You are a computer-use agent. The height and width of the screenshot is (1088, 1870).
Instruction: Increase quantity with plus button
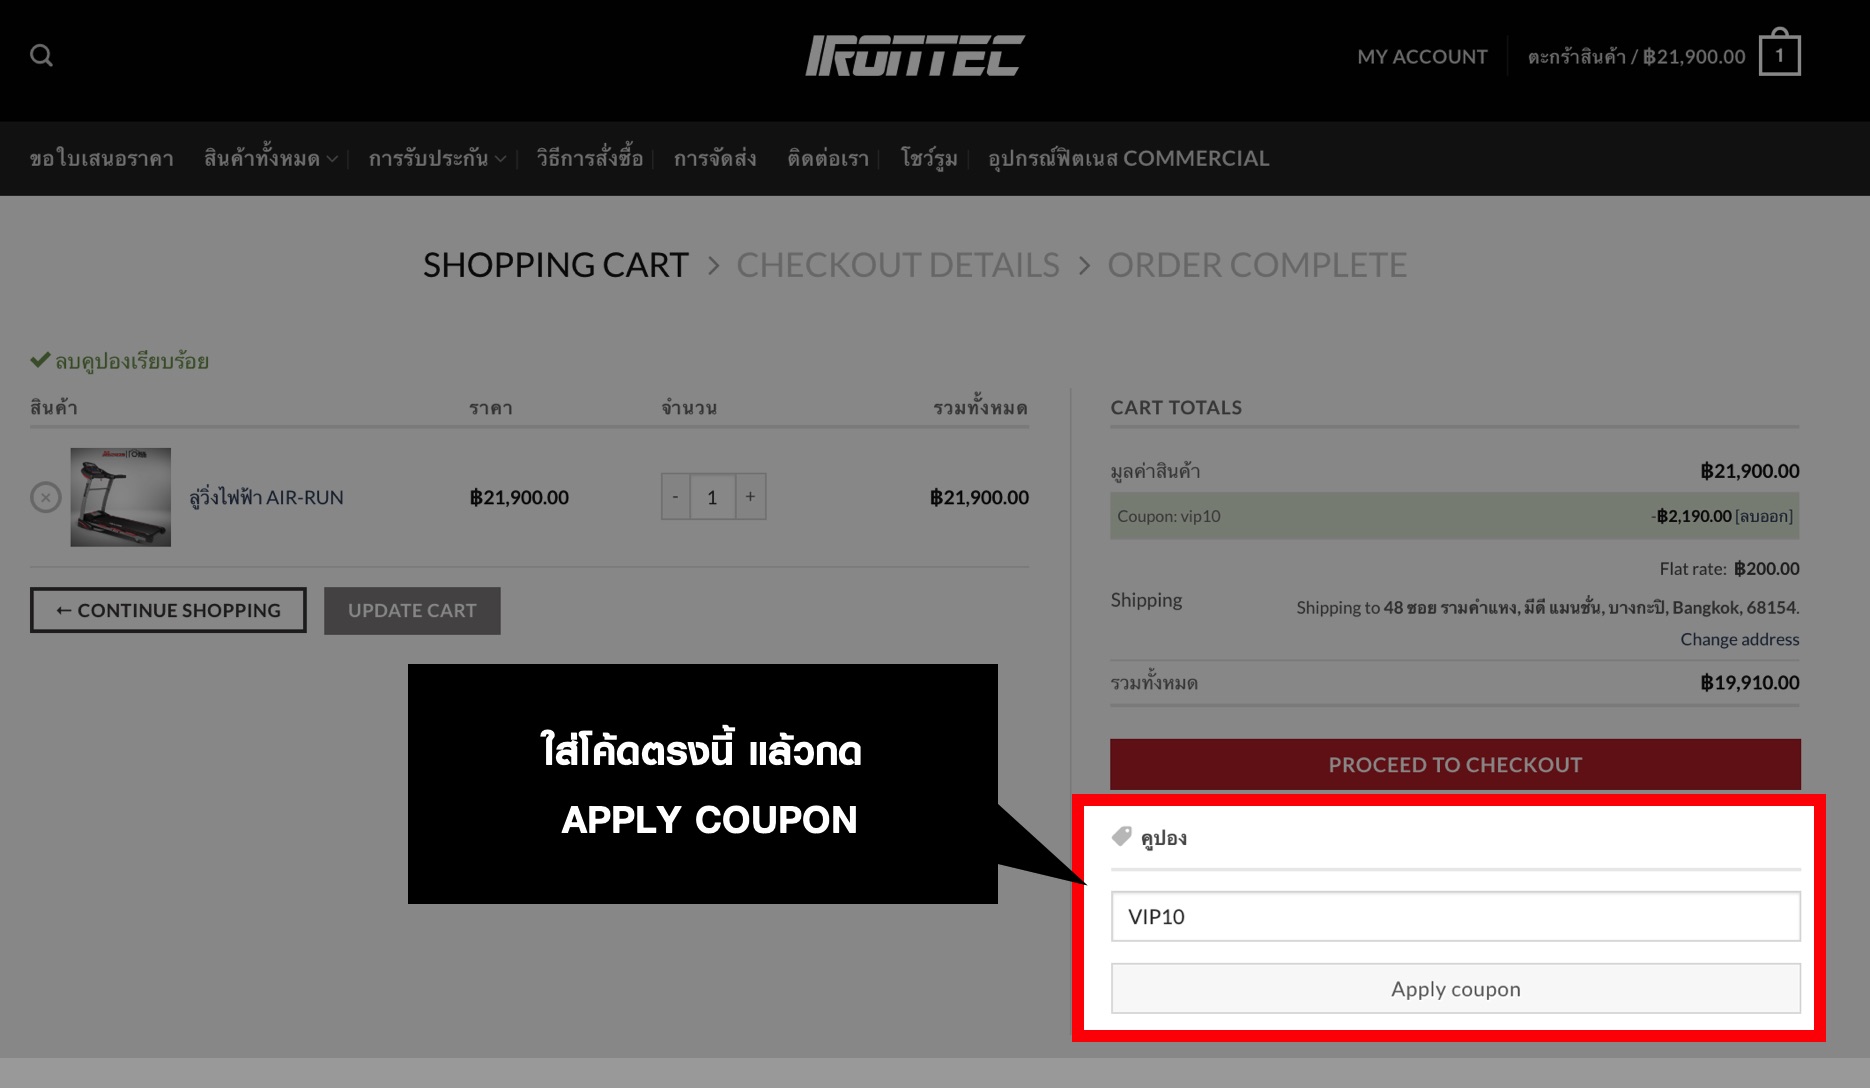click(750, 497)
